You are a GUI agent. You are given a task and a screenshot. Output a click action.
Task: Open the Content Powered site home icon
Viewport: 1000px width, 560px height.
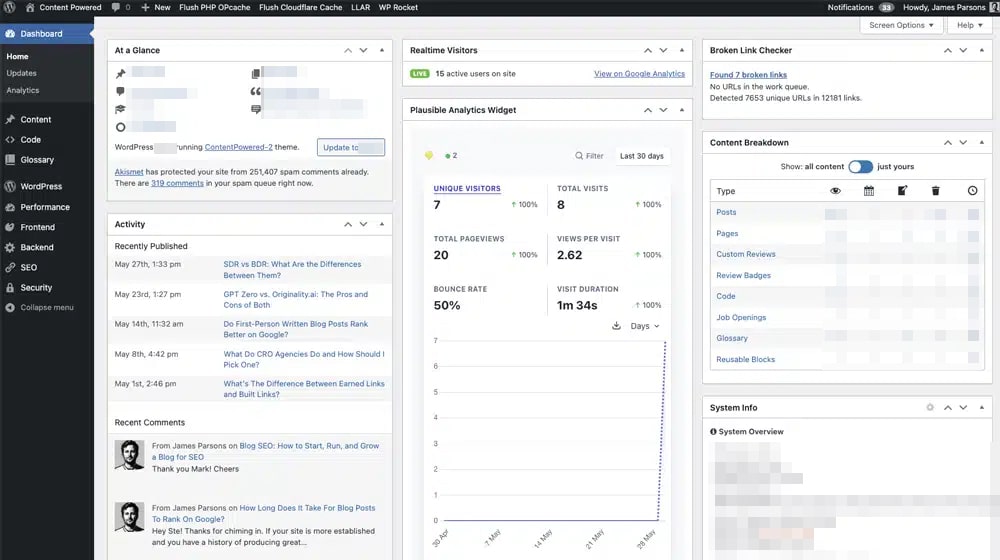[x=30, y=8]
